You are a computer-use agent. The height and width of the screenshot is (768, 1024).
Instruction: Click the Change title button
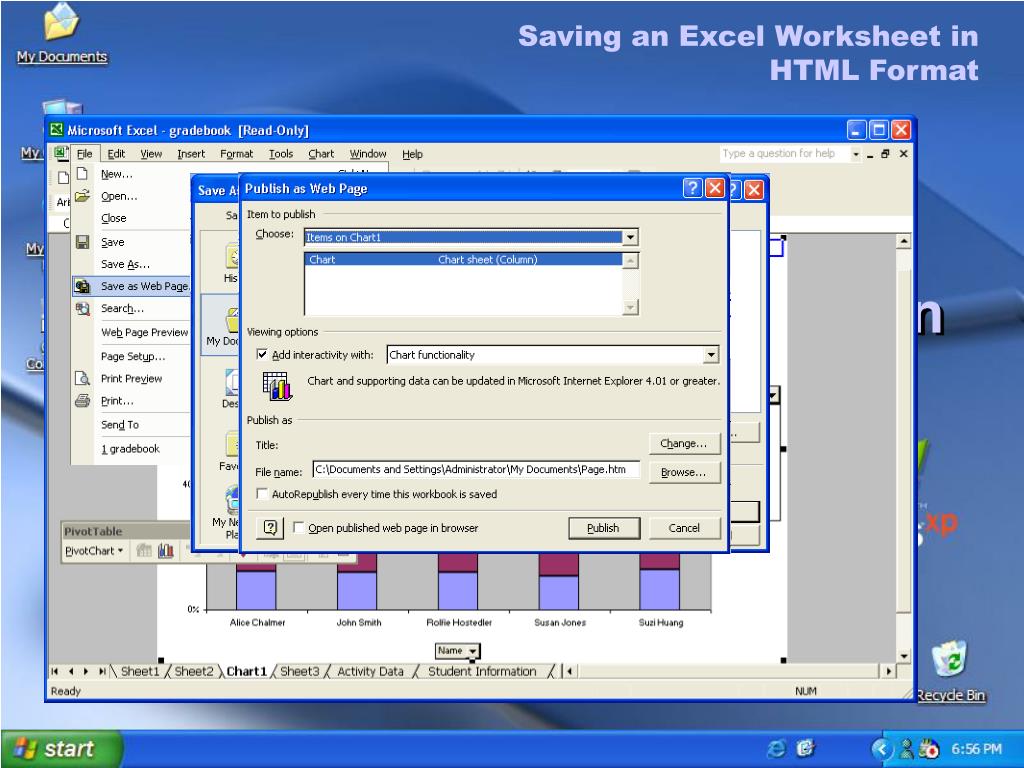pos(684,443)
